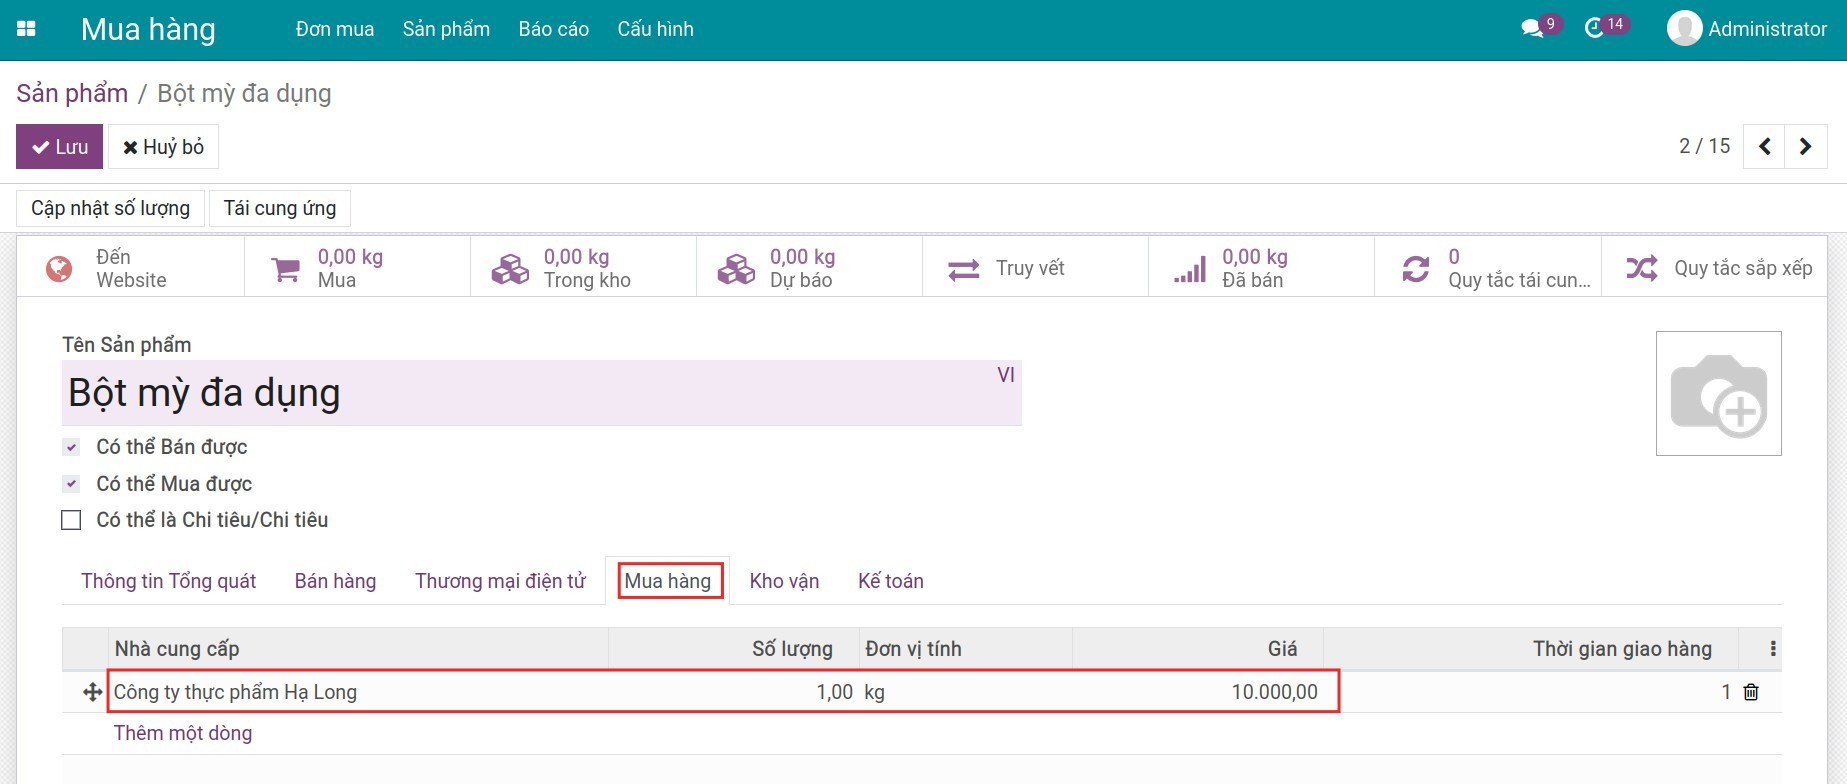Open the chat messages icon
Screen dimensions: 1847x784
click(x=1531, y=29)
